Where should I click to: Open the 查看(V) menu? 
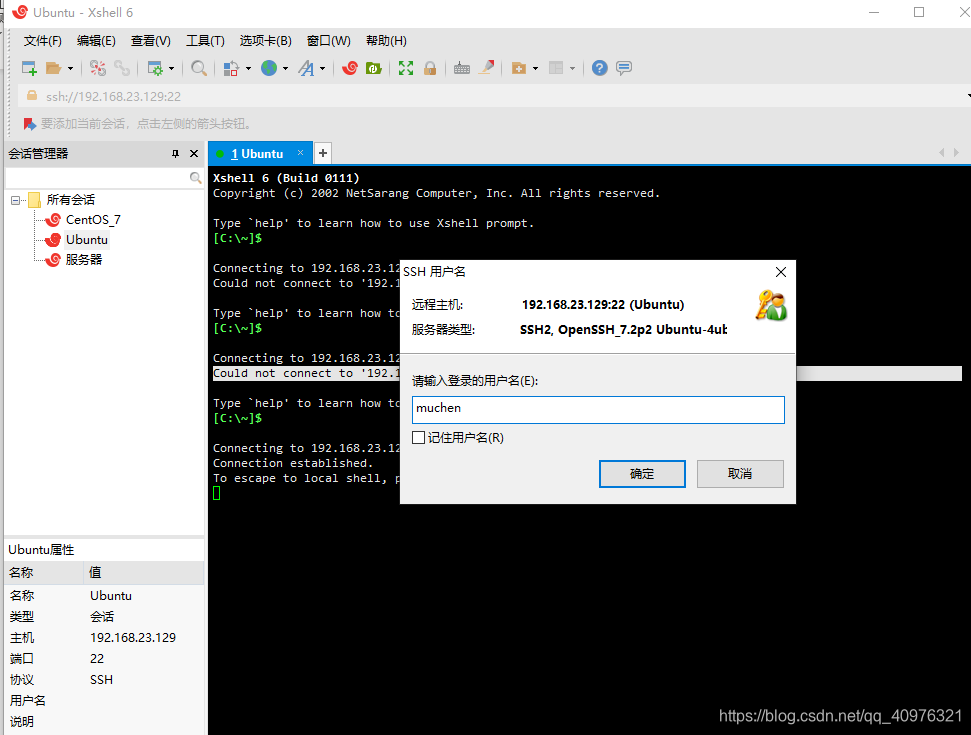coord(150,41)
